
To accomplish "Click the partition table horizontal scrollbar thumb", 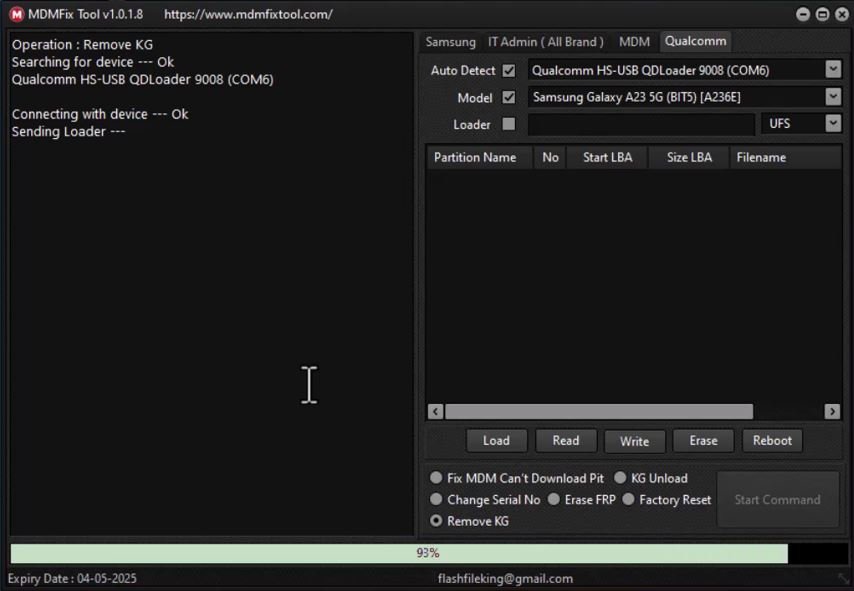I will click(599, 412).
